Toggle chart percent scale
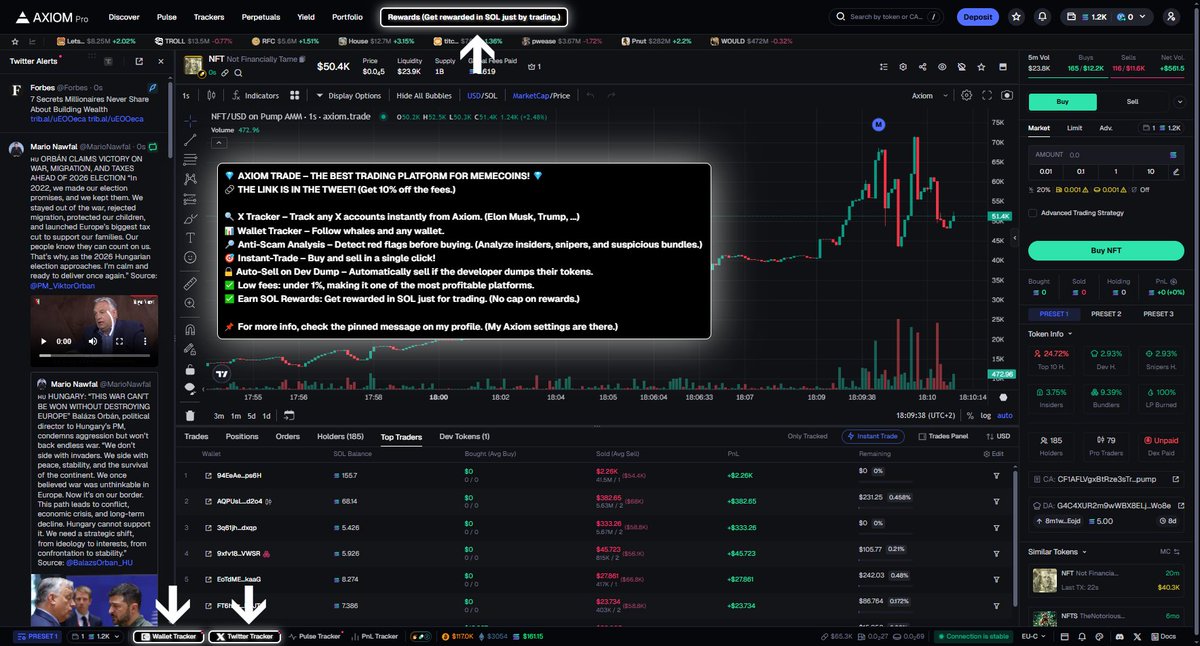 tap(969, 415)
